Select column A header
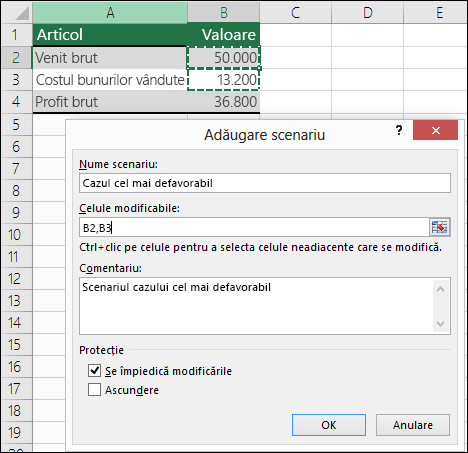Viewport: 468px width, 453px height. pos(110,13)
